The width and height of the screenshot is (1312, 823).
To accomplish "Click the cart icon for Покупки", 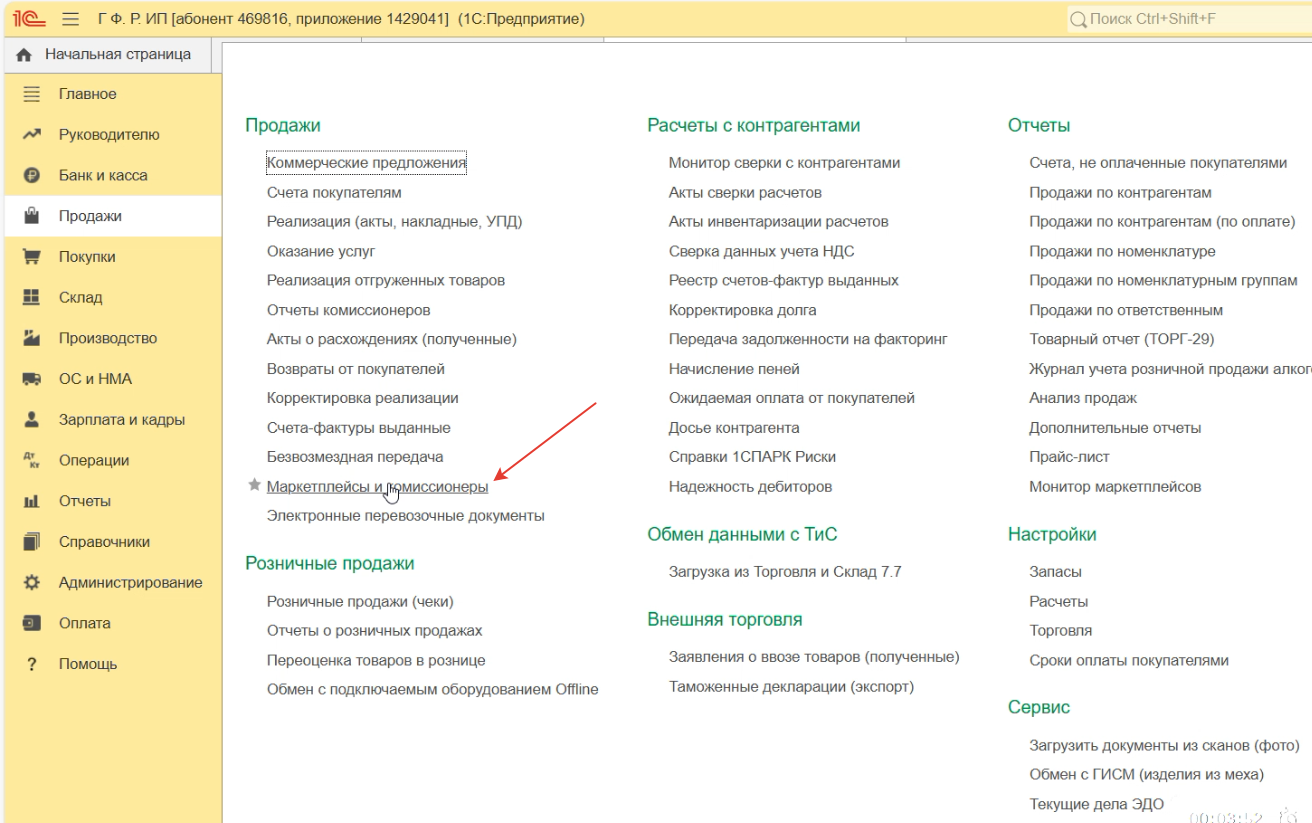I will 32,257.
